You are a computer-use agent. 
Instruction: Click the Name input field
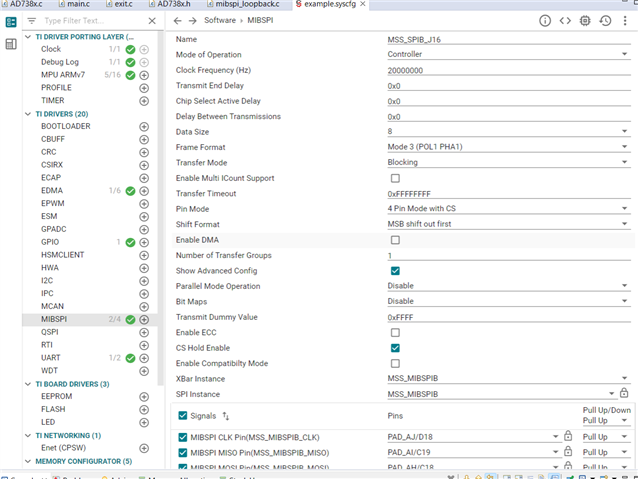[x=509, y=39]
